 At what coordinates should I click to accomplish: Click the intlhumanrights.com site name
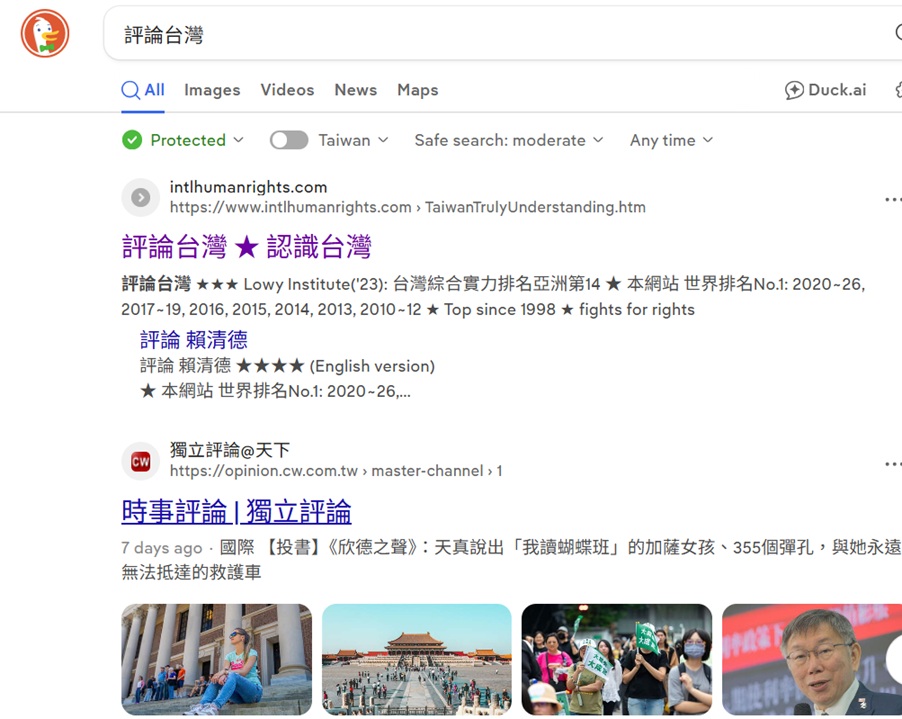pos(248,187)
